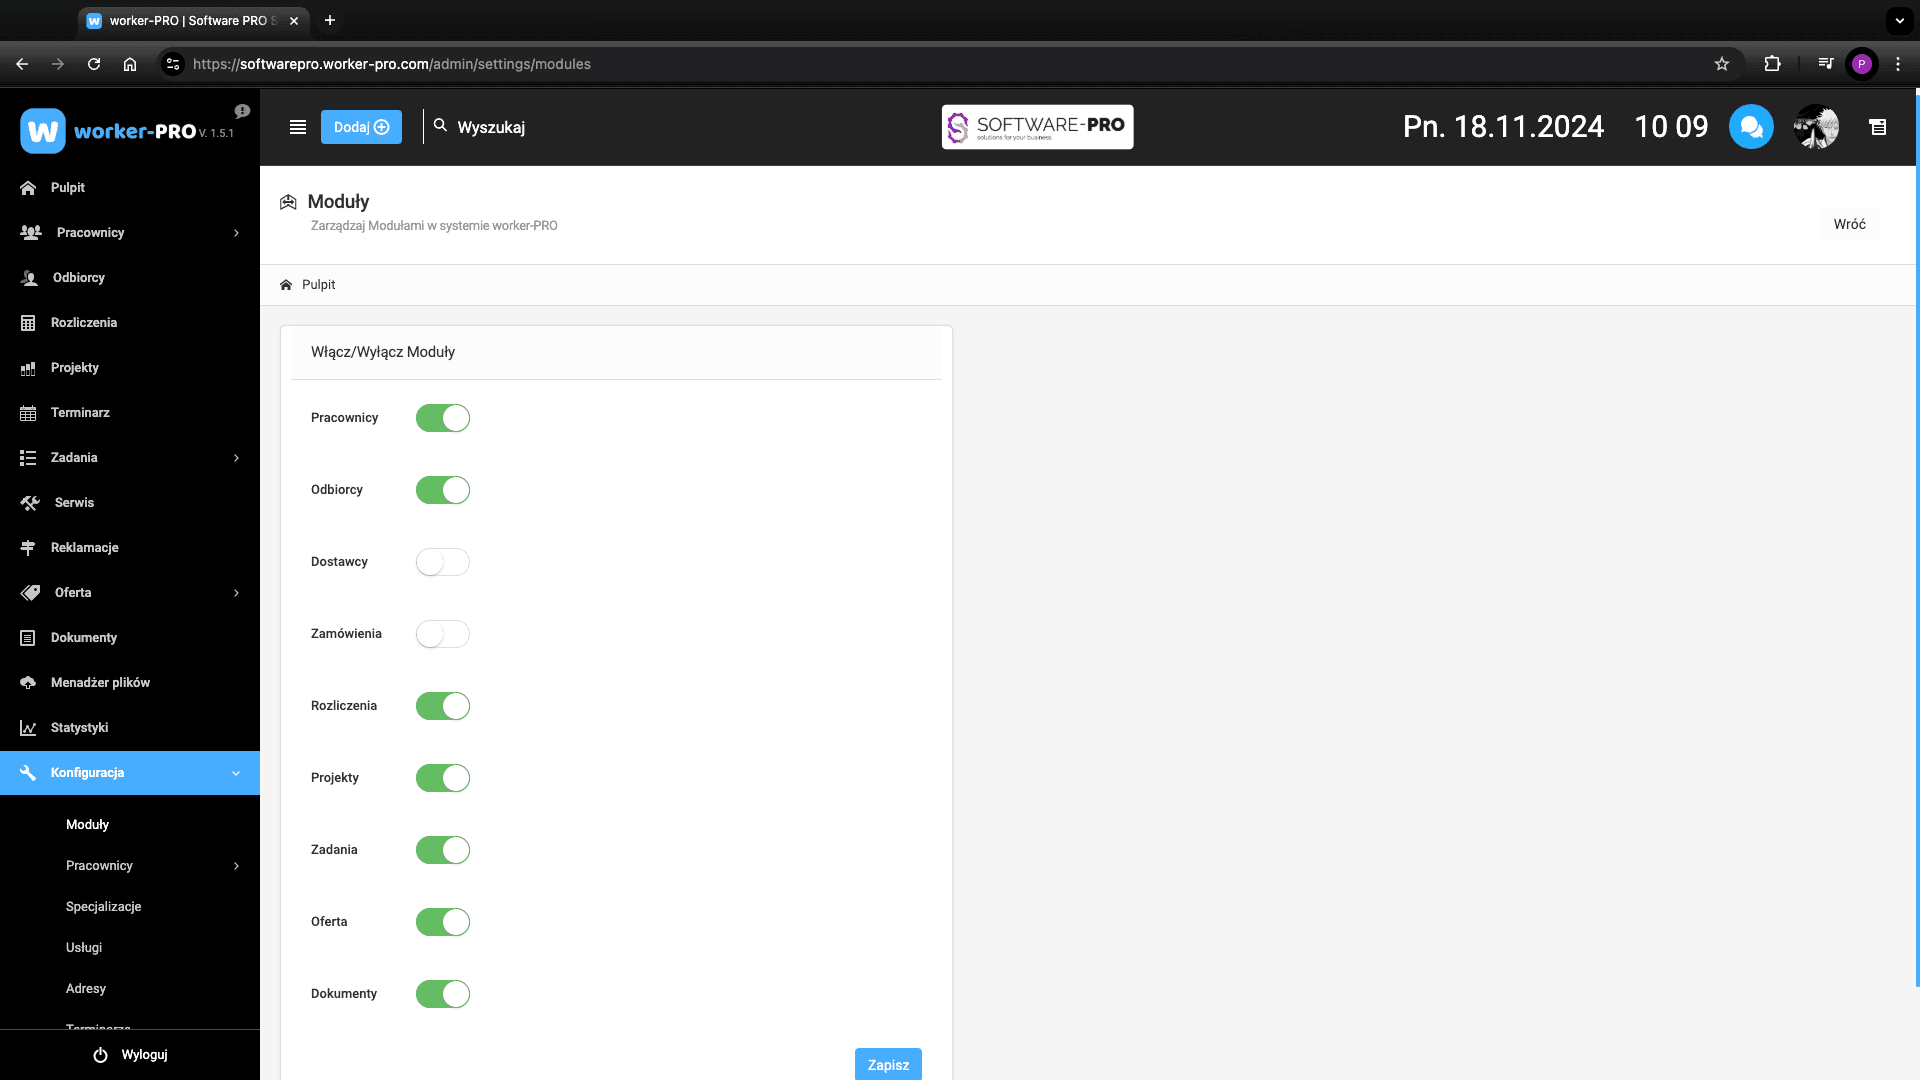Collapse the Konfiguracja menu chevron

[236, 773]
